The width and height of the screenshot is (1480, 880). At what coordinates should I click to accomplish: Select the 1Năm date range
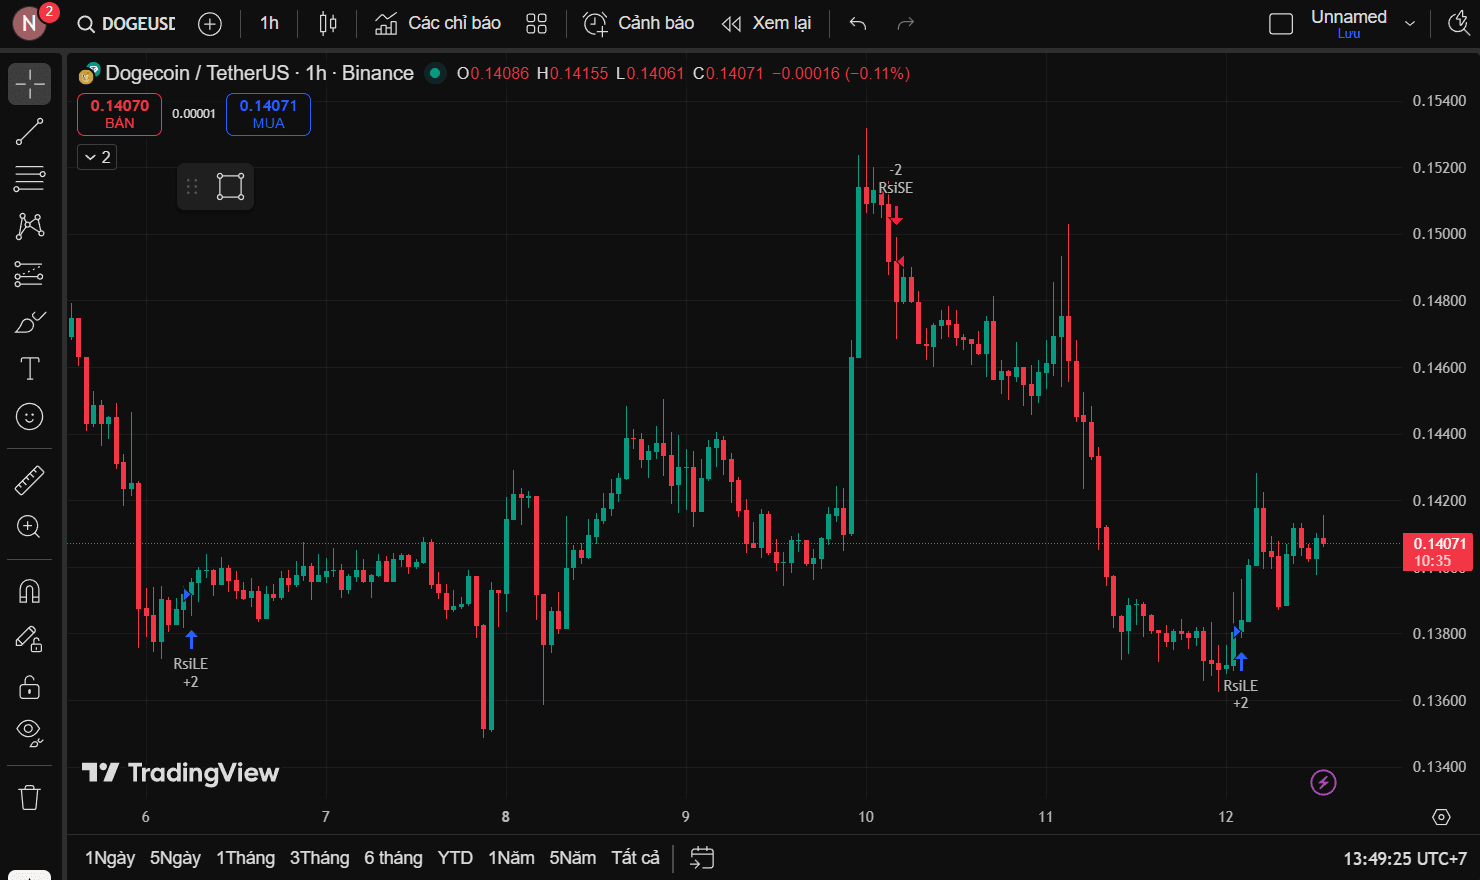[x=511, y=858]
